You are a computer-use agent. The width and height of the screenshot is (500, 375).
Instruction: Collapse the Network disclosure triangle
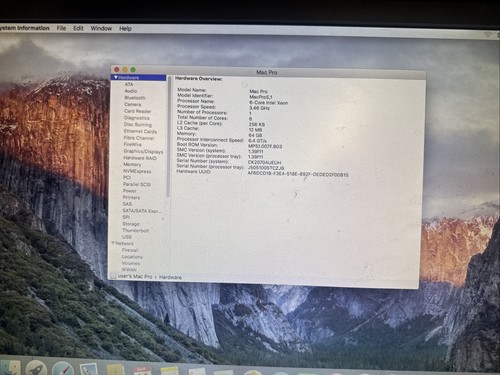(113, 243)
